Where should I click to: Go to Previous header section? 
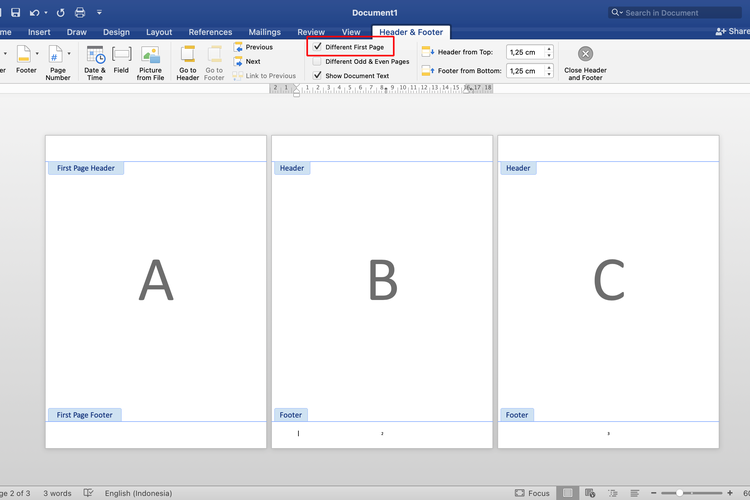click(258, 47)
